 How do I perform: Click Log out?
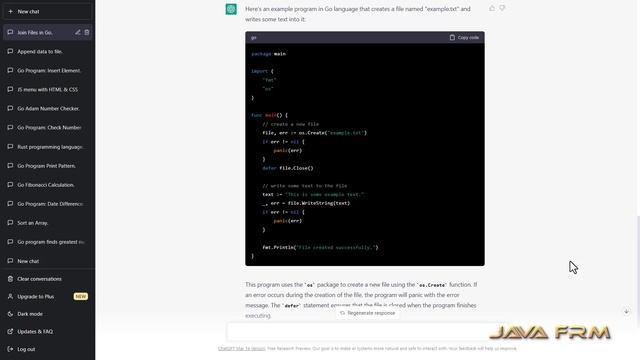coord(47,349)
